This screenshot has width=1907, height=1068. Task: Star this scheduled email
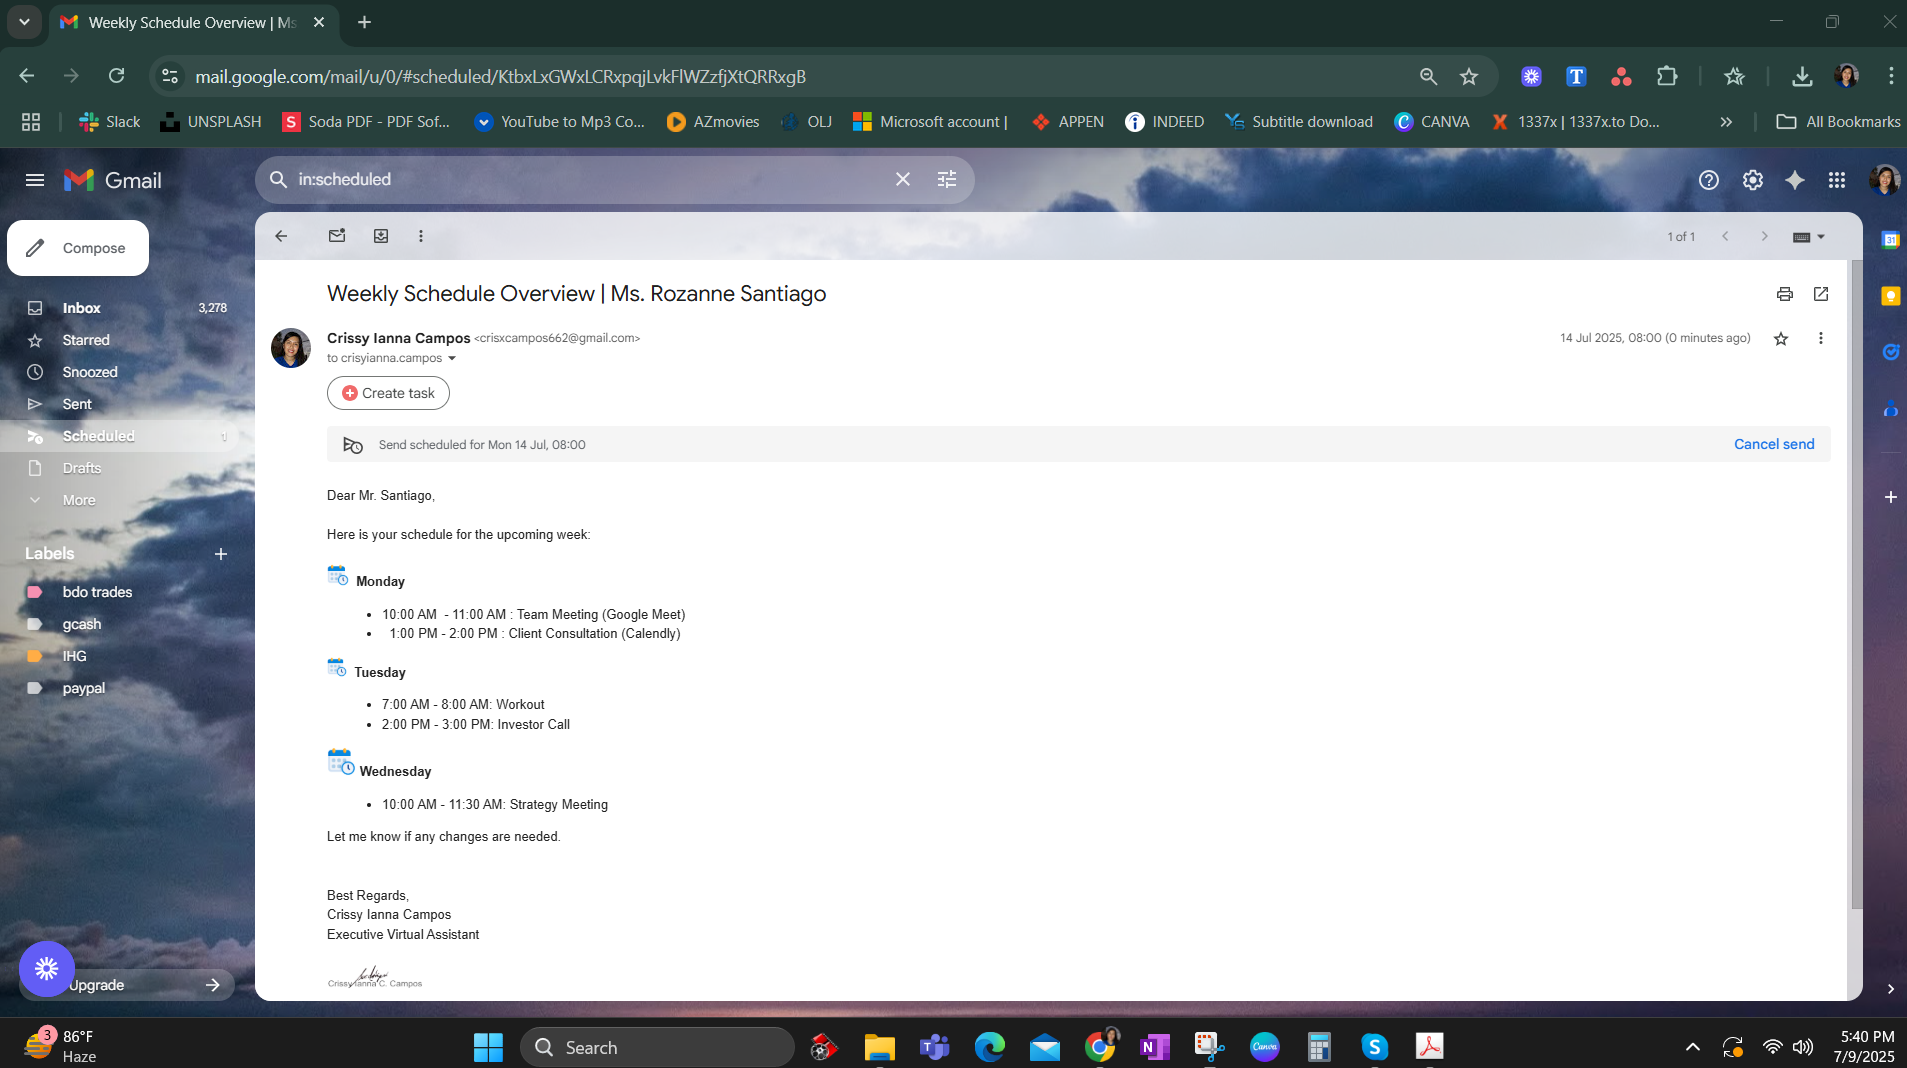[x=1780, y=339]
